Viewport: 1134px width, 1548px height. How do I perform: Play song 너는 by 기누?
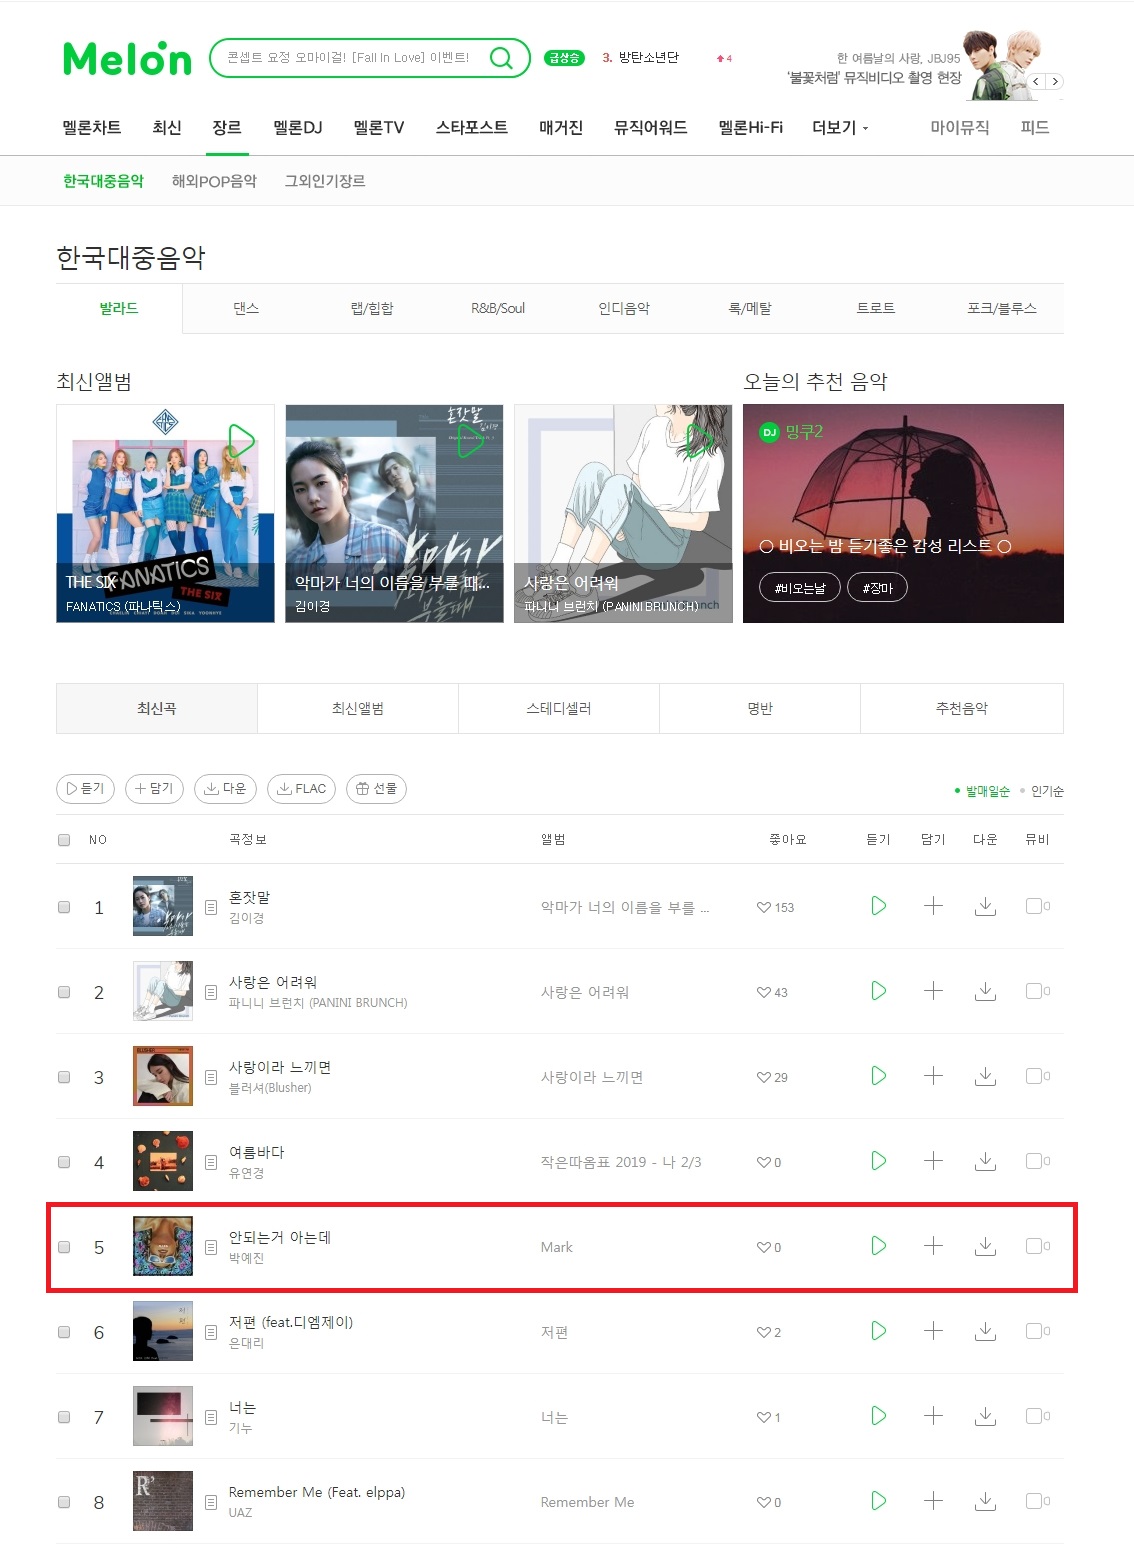[879, 1416]
